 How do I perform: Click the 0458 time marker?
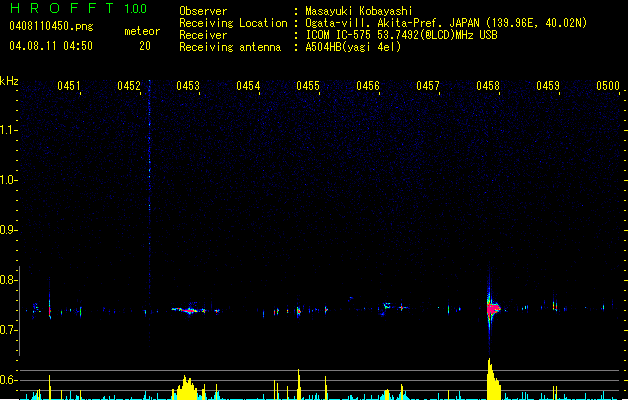click(x=488, y=86)
